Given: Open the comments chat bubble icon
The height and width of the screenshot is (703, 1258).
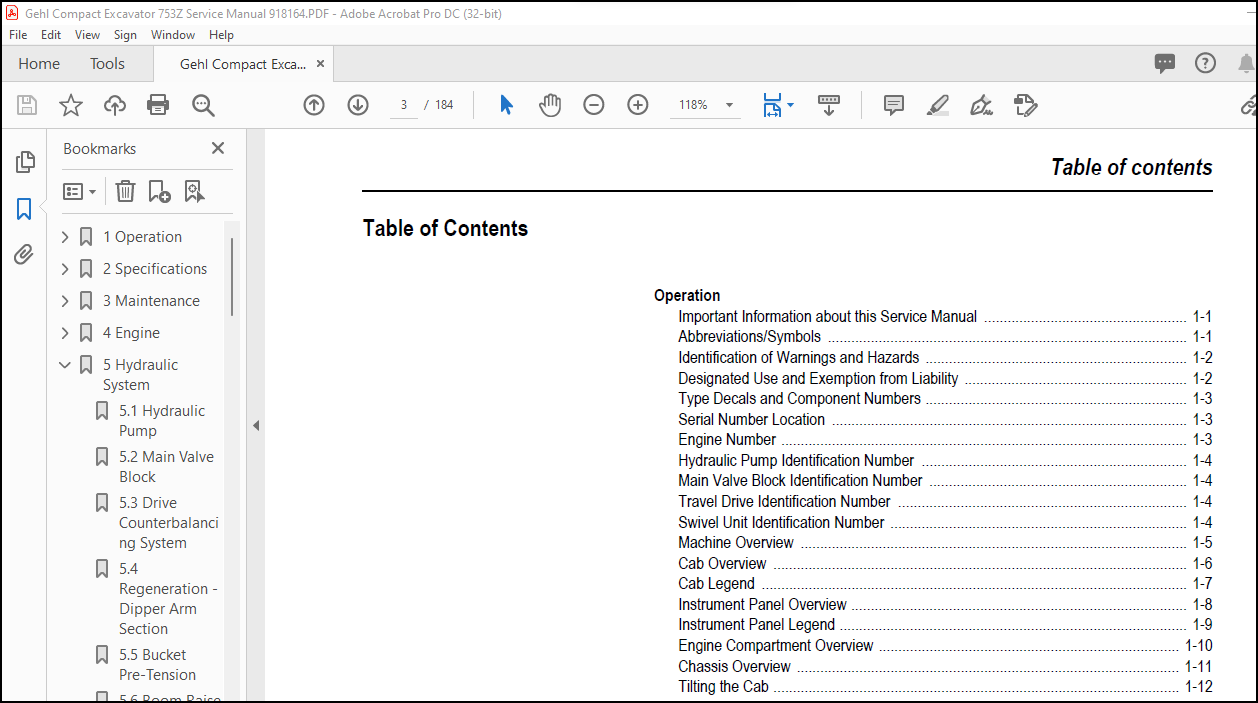Looking at the screenshot, I should pos(1165,64).
